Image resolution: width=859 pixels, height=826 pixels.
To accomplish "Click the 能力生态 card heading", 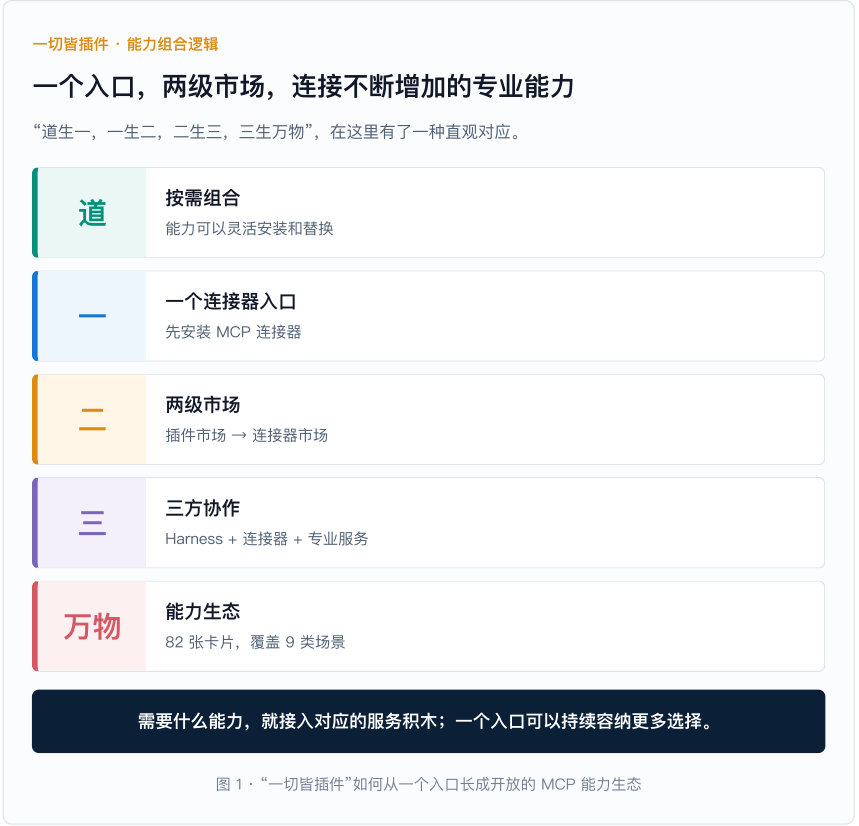I will click(x=203, y=611).
